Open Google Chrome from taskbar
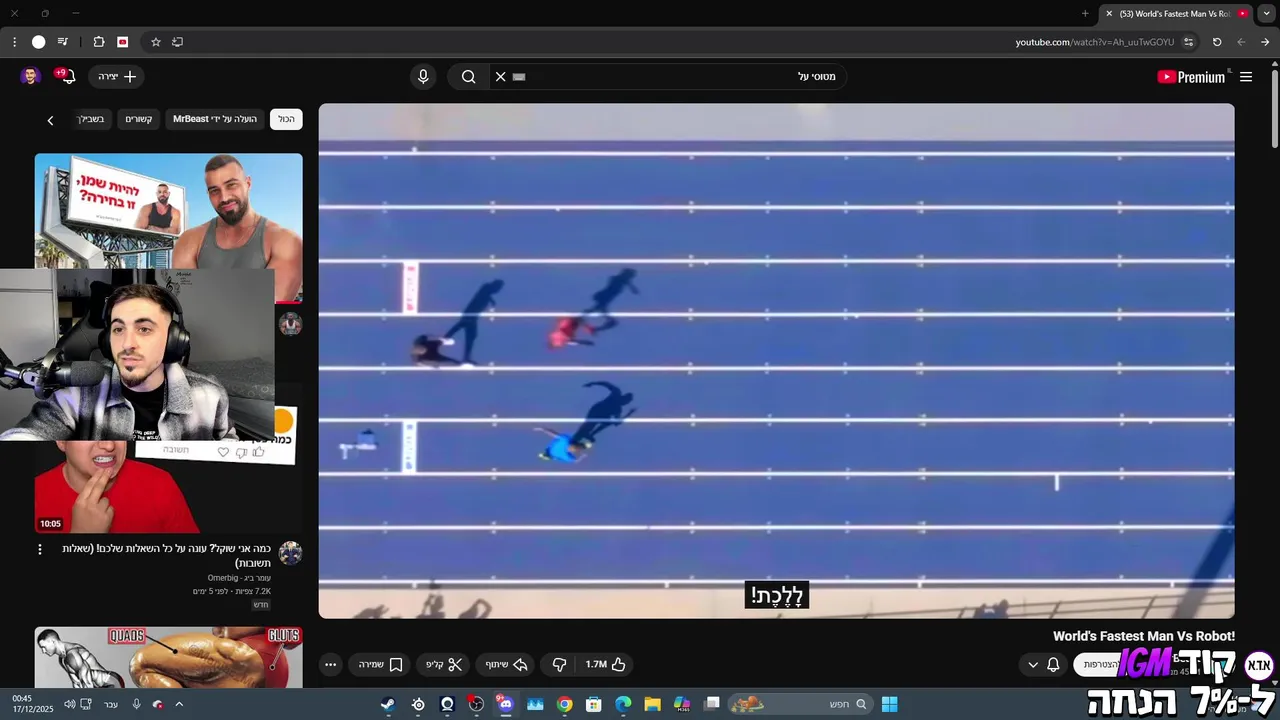Screen dimensions: 1280x720 pos(565,704)
